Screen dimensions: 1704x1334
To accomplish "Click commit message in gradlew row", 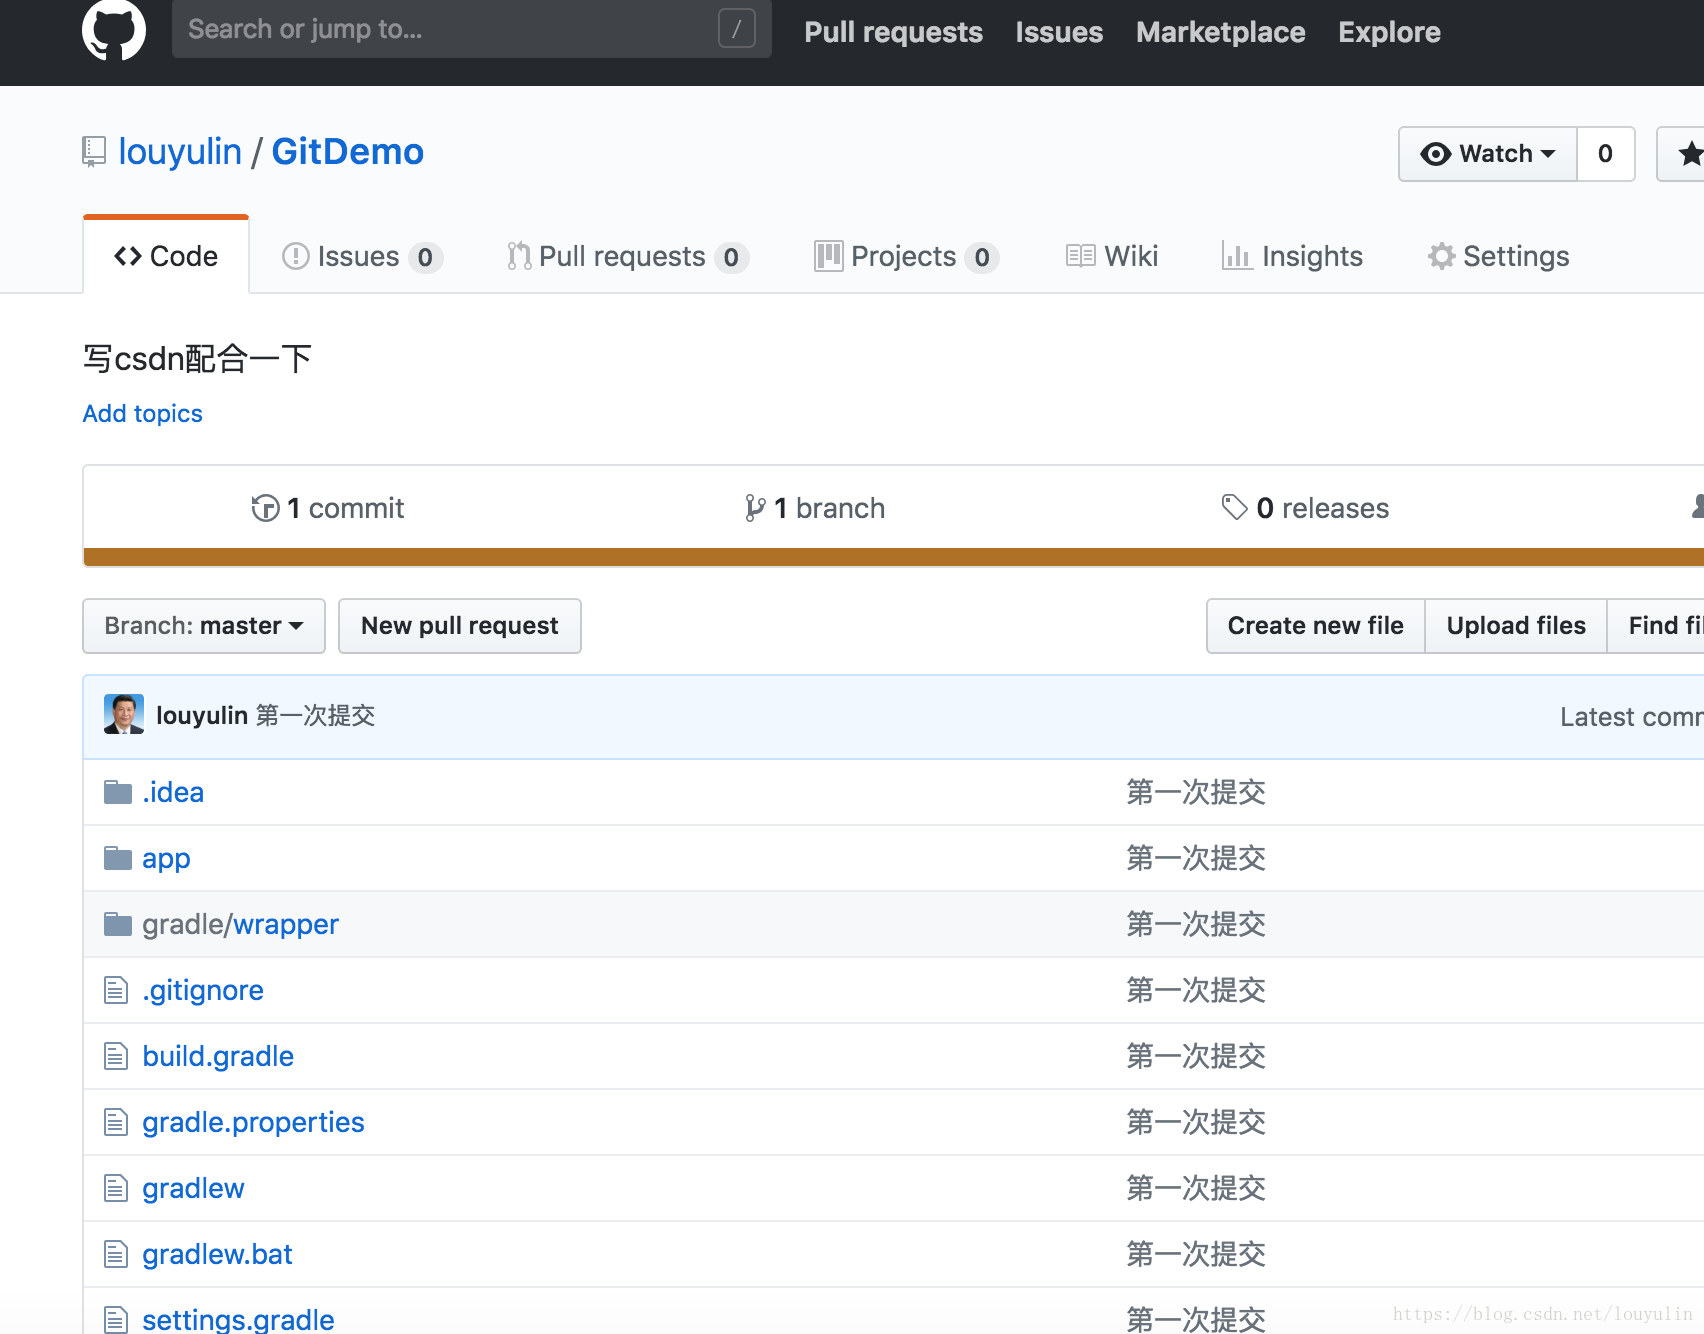I will point(1196,1188).
